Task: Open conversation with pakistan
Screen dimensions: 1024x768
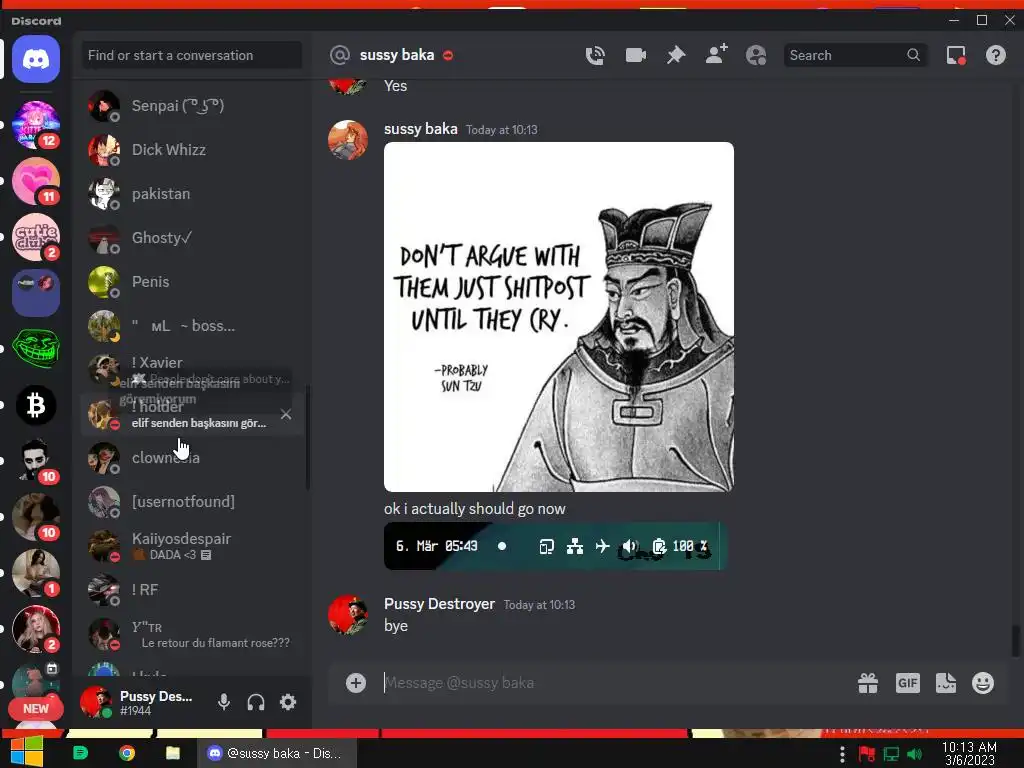Action: point(191,194)
